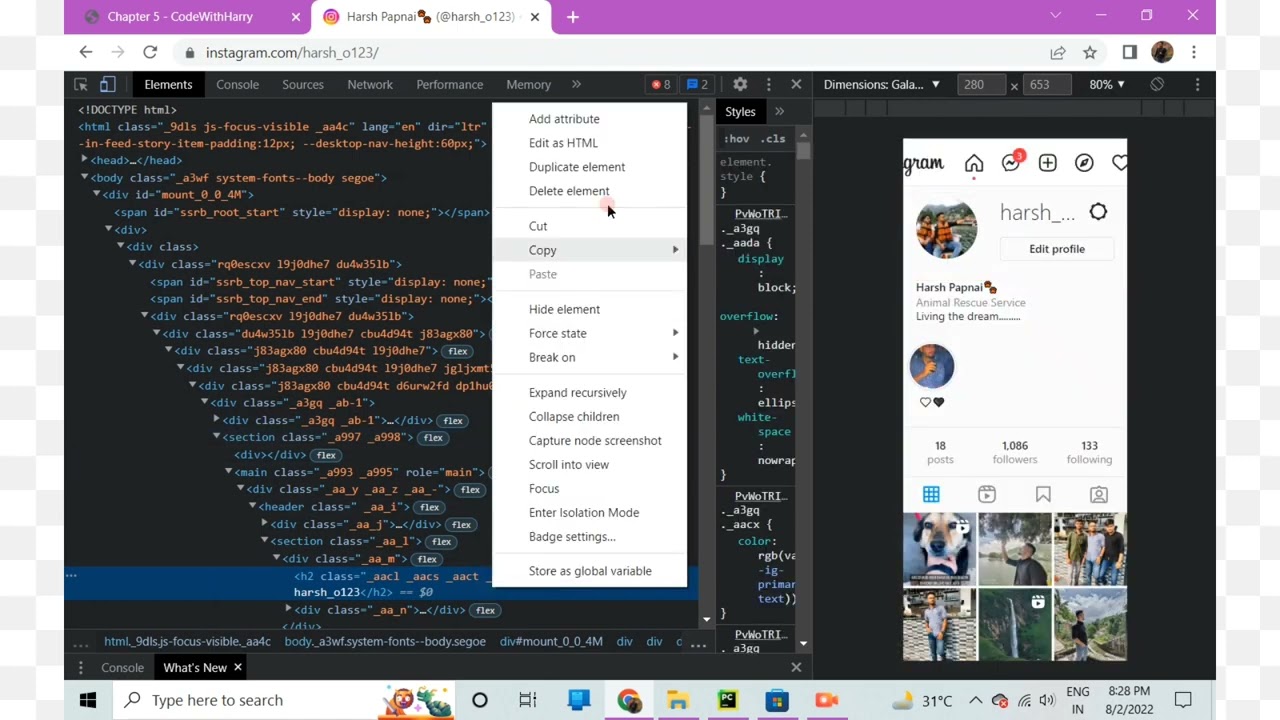This screenshot has height=720, width=1280.
Task: View the 133 following list
Action: coord(1089,452)
